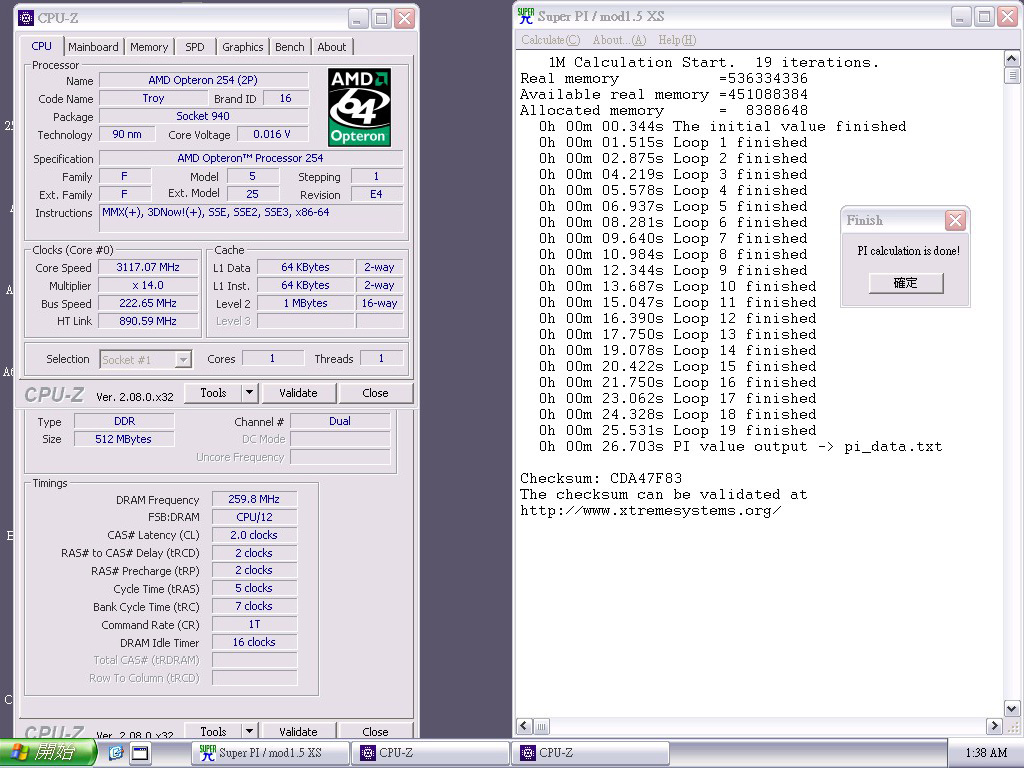The width and height of the screenshot is (1024, 768).
Task: Click the Tools button in front CPU-Z window
Action: coord(213,393)
